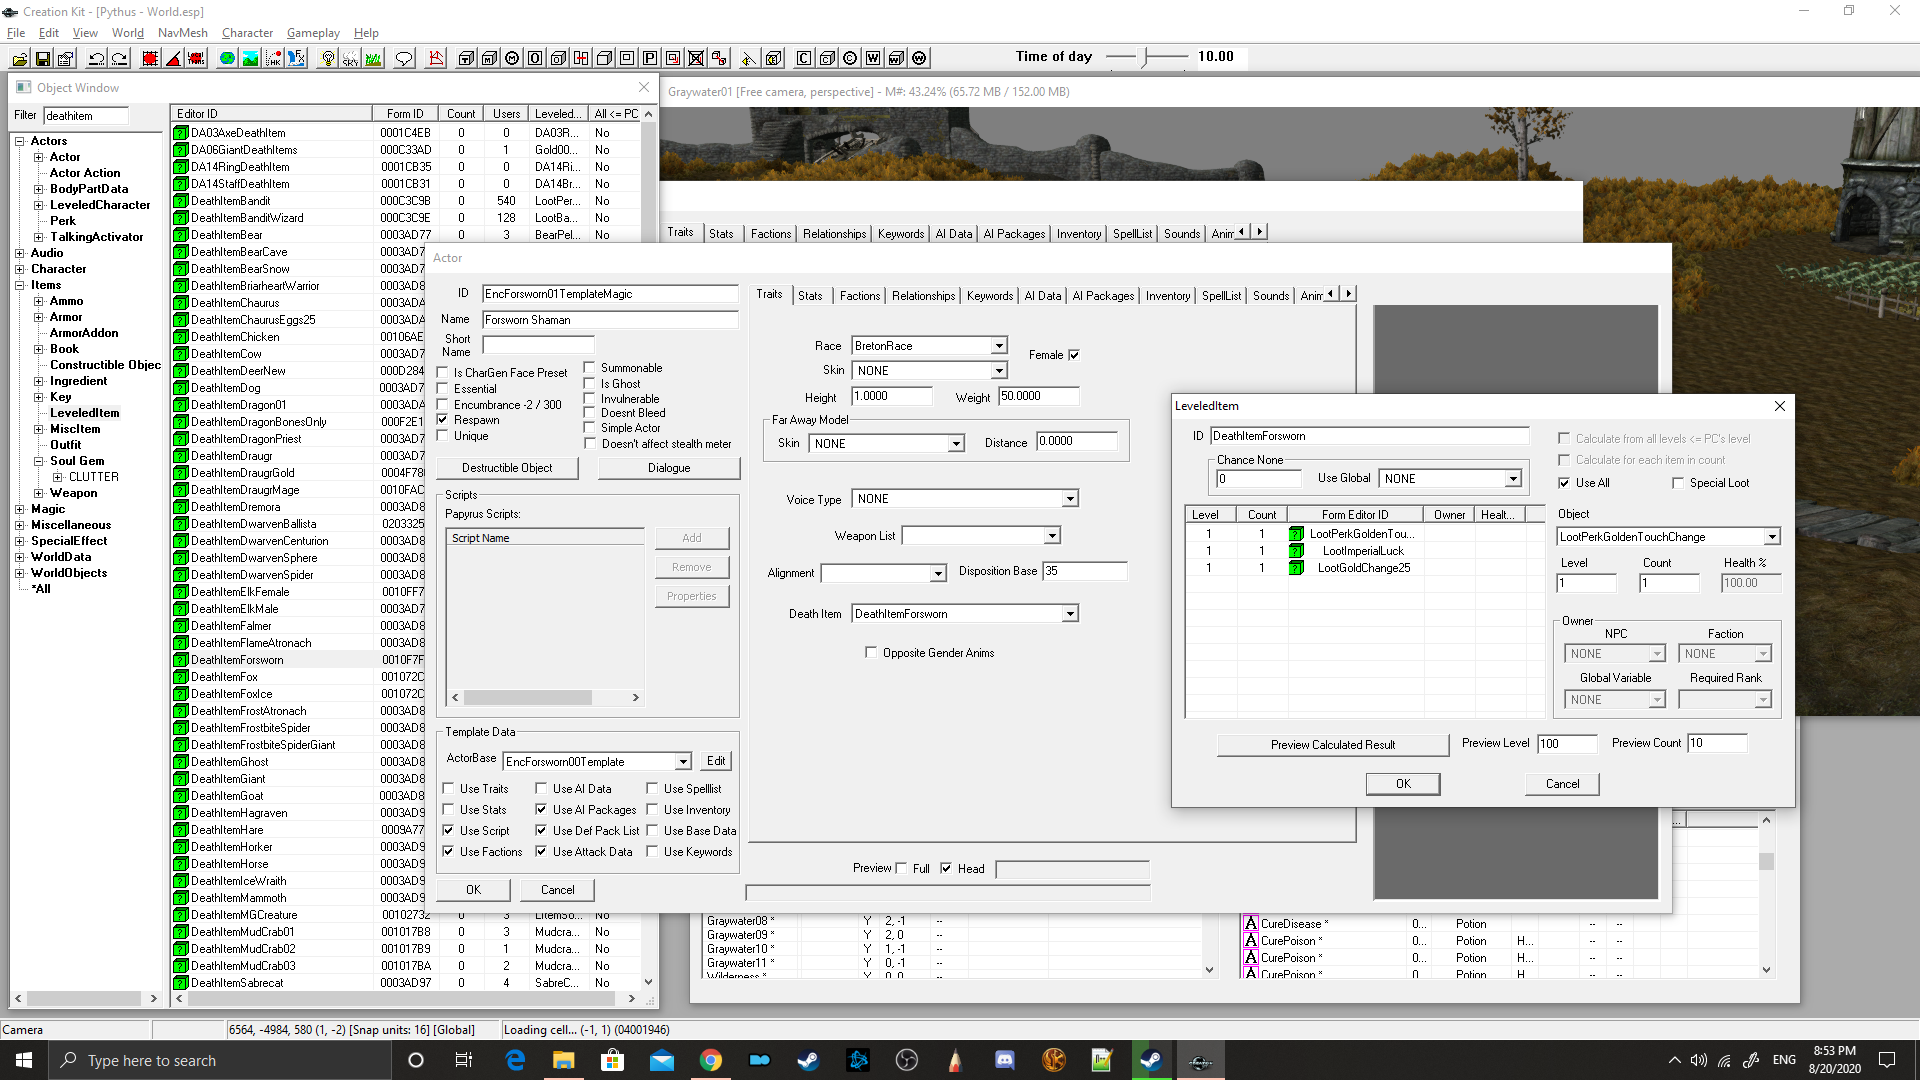Expand the WorldObjects tree node
This screenshot has height=1080, width=1920.
tap(19, 573)
